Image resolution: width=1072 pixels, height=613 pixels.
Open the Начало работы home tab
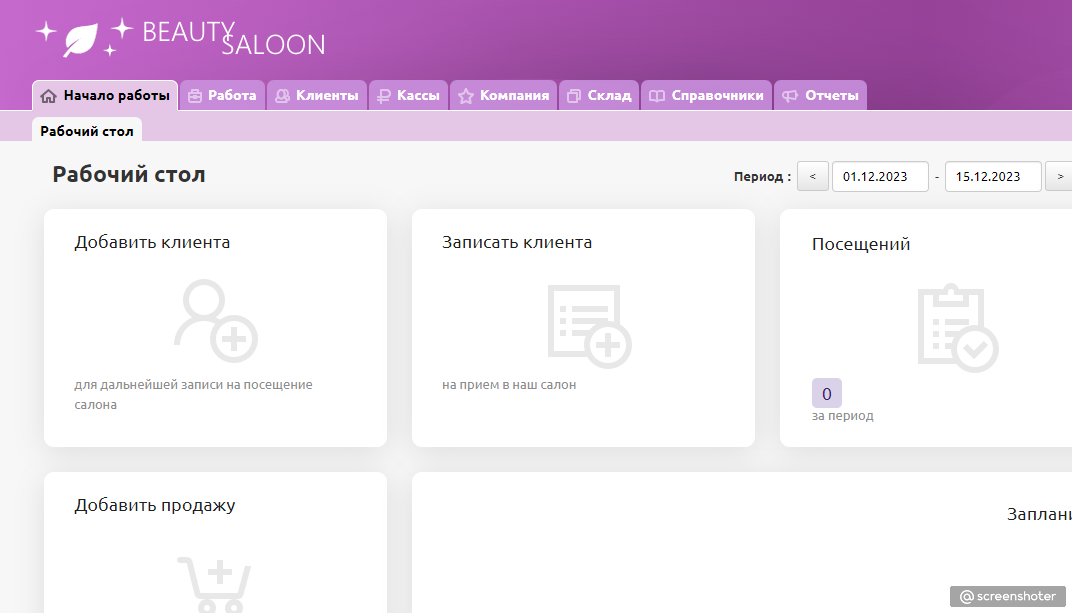(x=105, y=96)
